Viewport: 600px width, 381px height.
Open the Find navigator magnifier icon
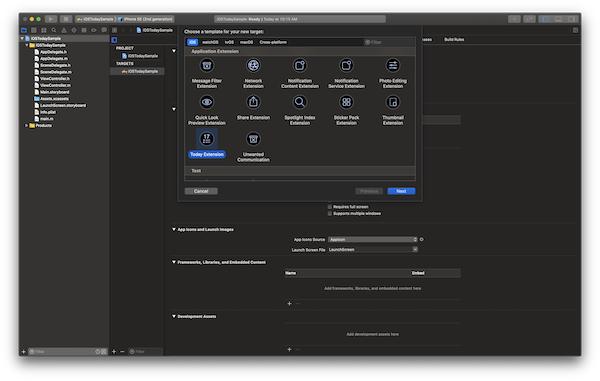point(54,30)
